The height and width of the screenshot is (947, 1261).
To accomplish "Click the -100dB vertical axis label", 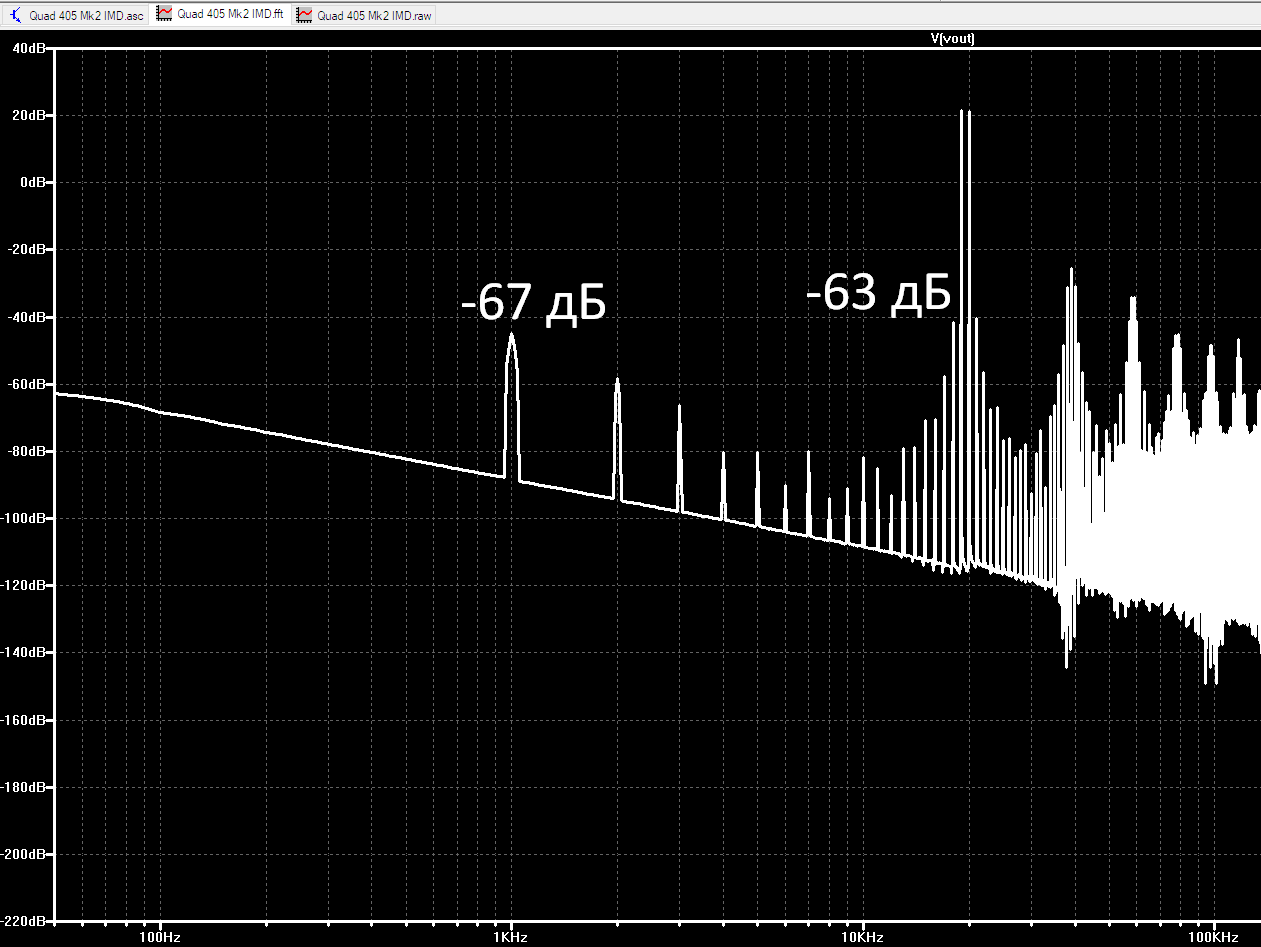I will [x=24, y=518].
